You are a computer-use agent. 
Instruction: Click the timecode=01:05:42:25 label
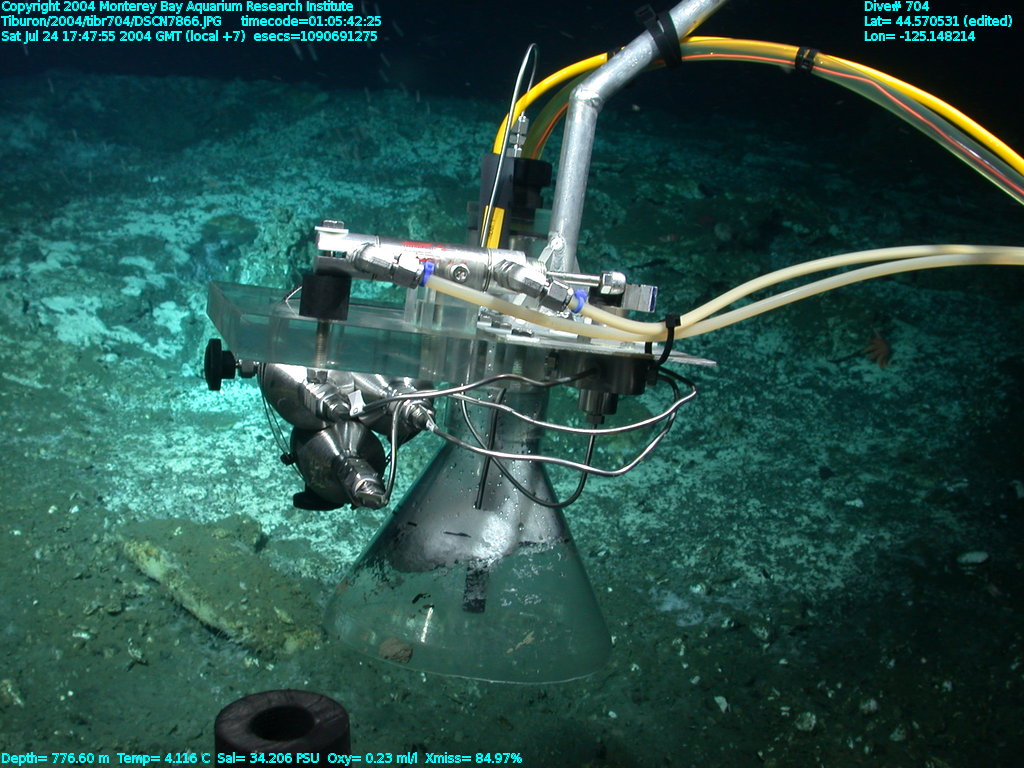click(x=311, y=21)
